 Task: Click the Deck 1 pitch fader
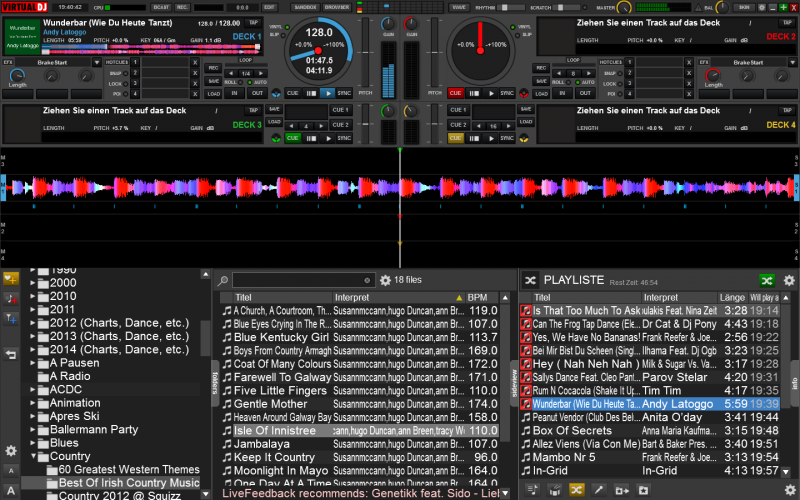(365, 53)
